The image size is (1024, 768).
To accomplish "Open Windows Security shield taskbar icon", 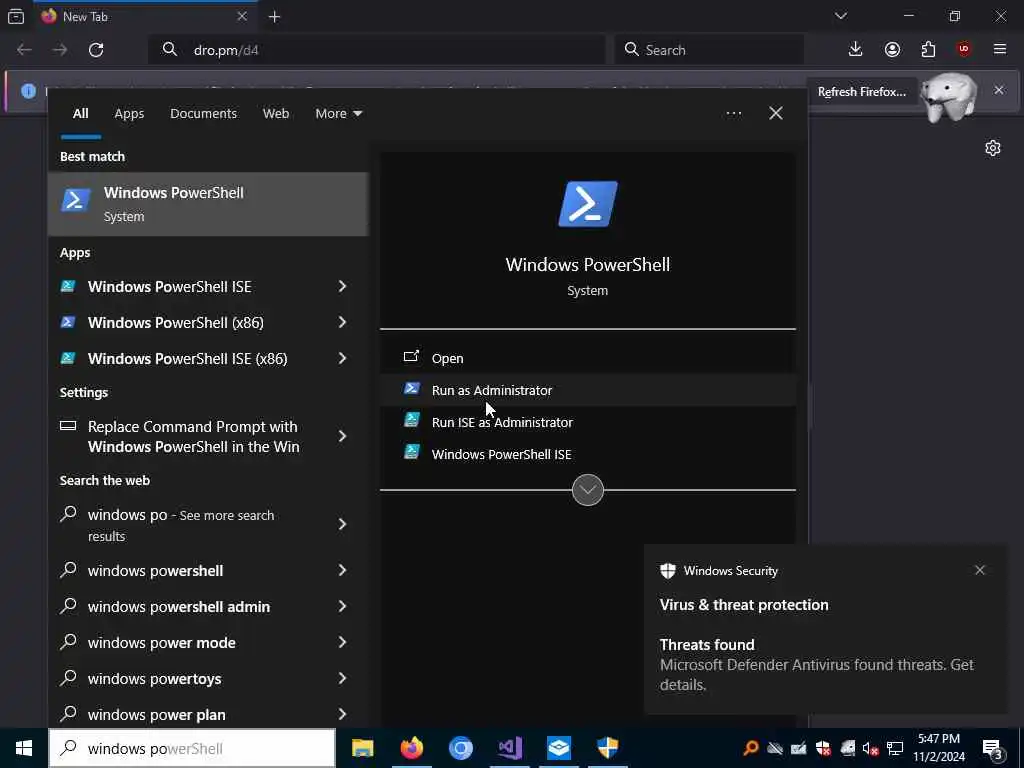I will coord(607,748).
